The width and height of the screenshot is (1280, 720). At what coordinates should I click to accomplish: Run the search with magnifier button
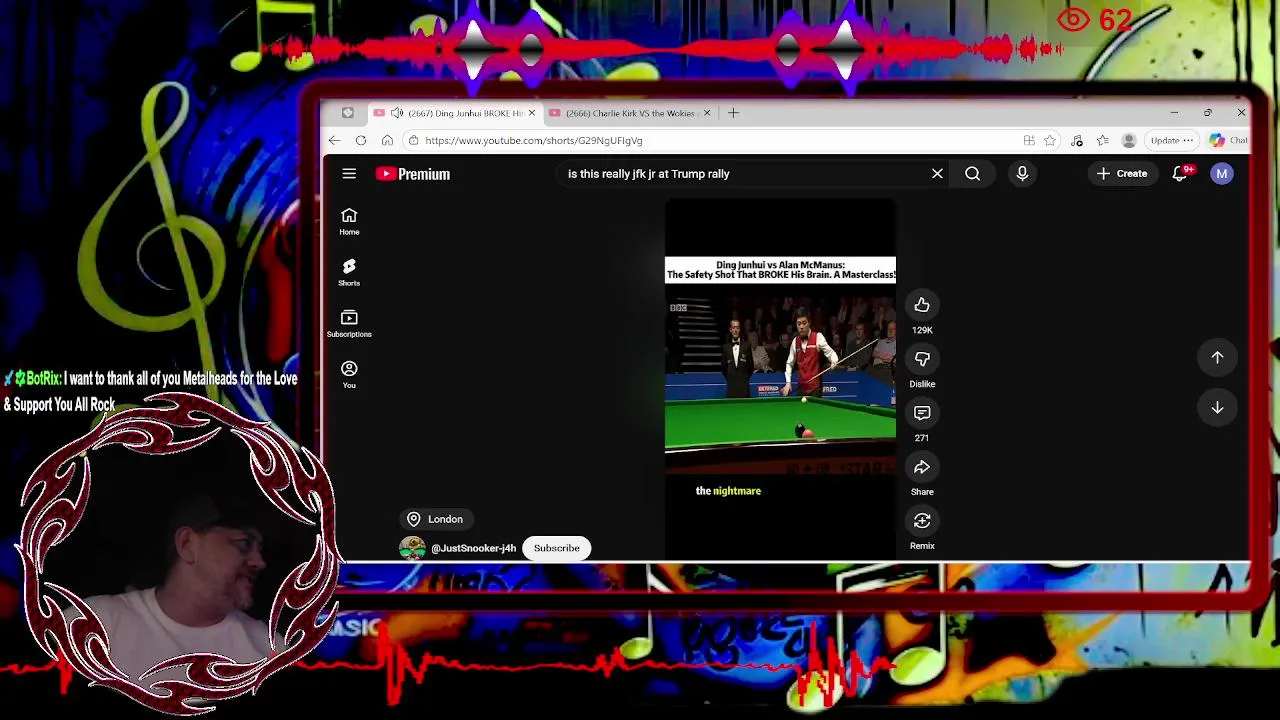click(972, 174)
